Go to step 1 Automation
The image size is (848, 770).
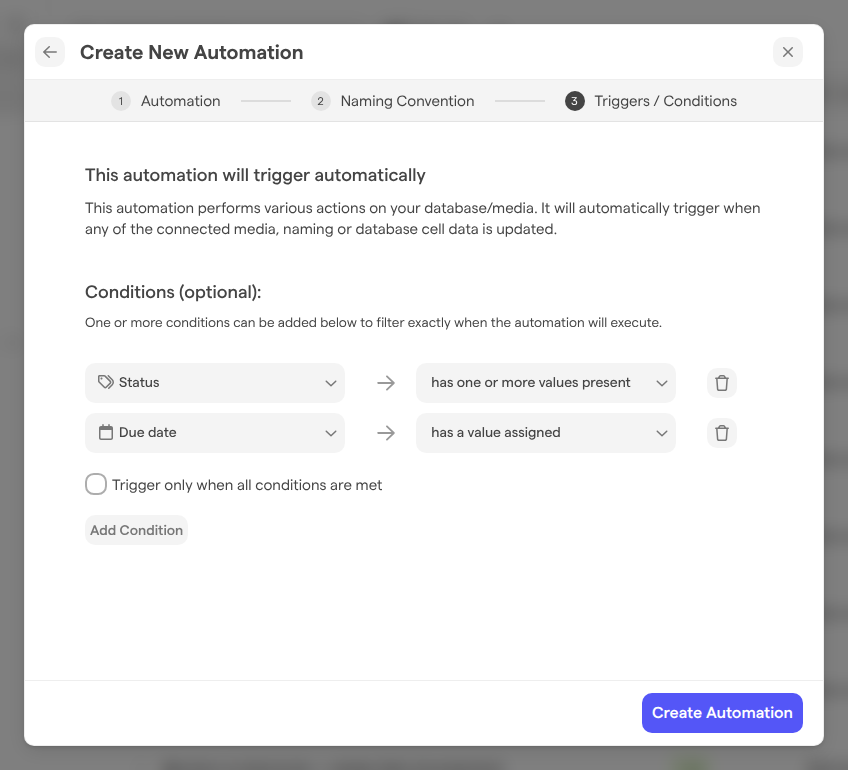point(165,101)
